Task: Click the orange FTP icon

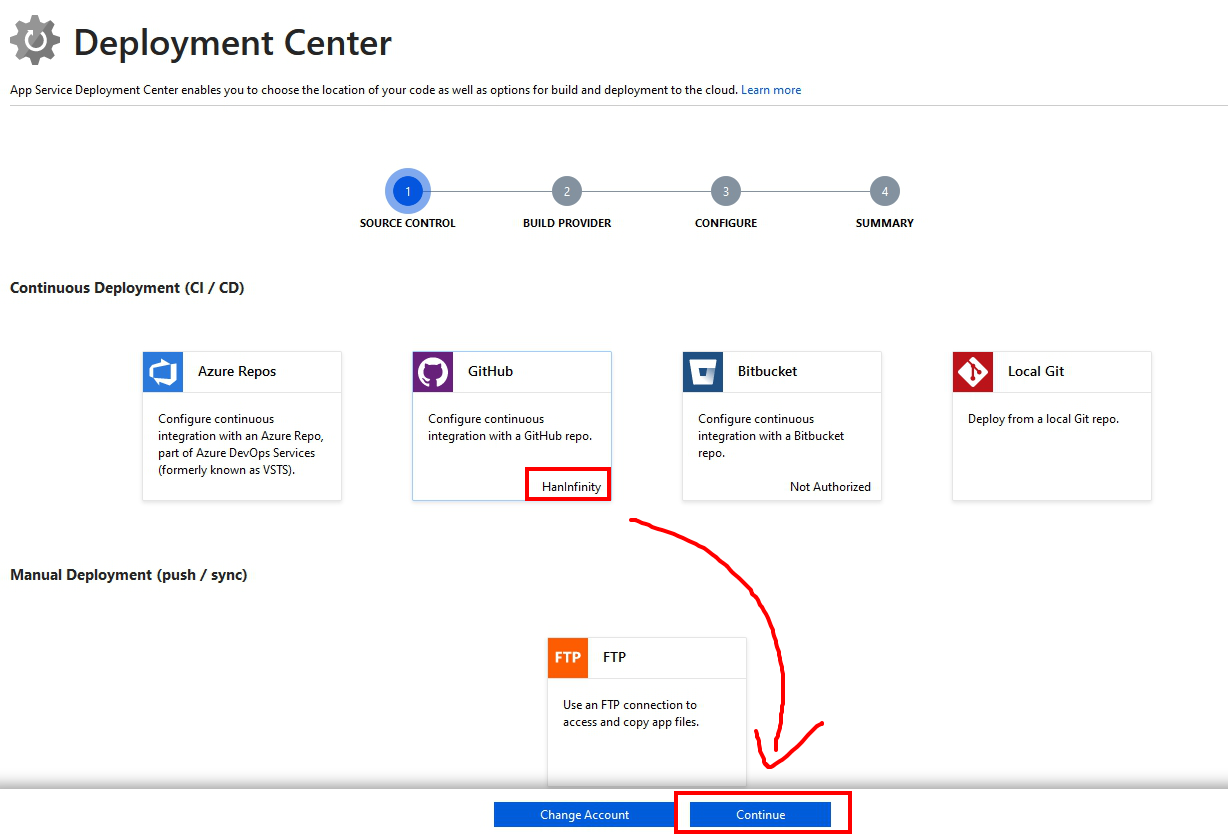Action: 568,657
